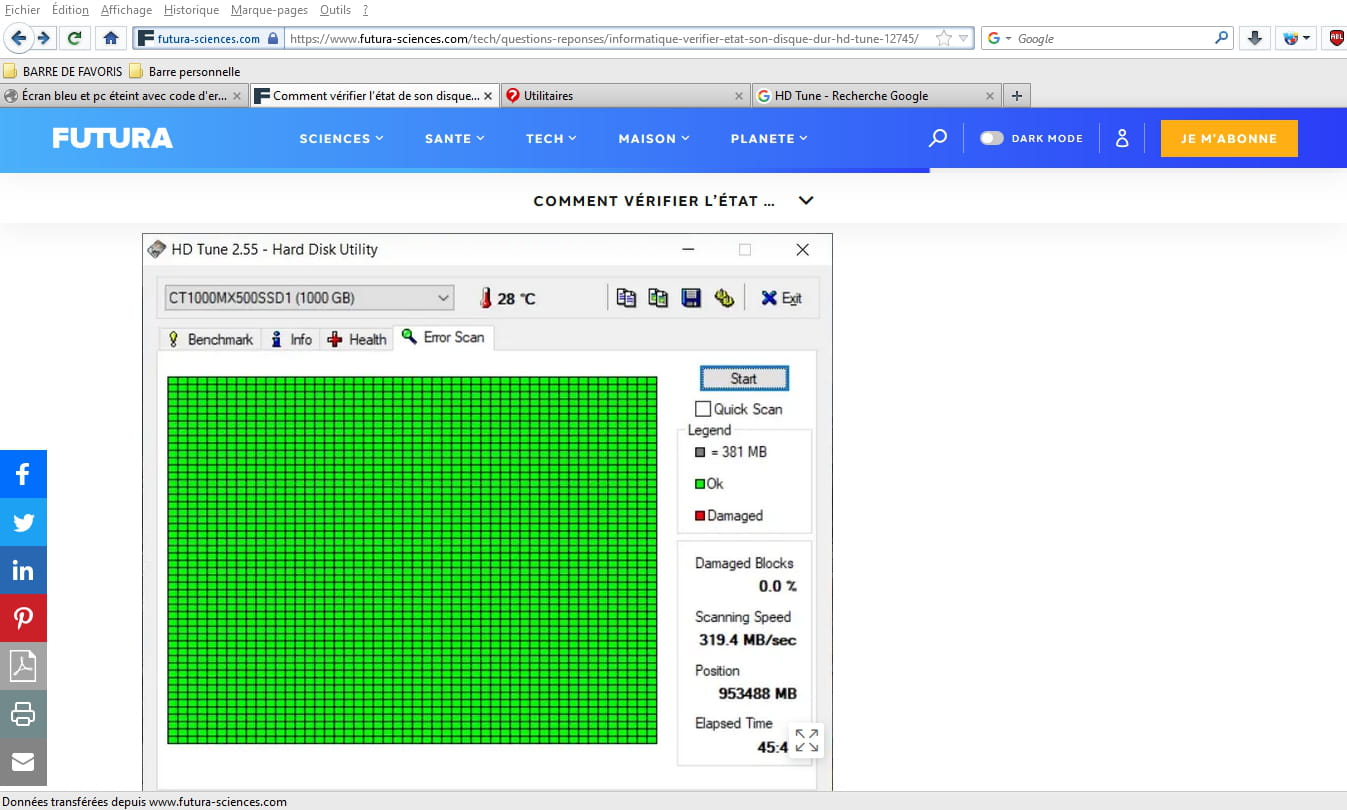
Task: Send article by email
Action: (x=23, y=762)
